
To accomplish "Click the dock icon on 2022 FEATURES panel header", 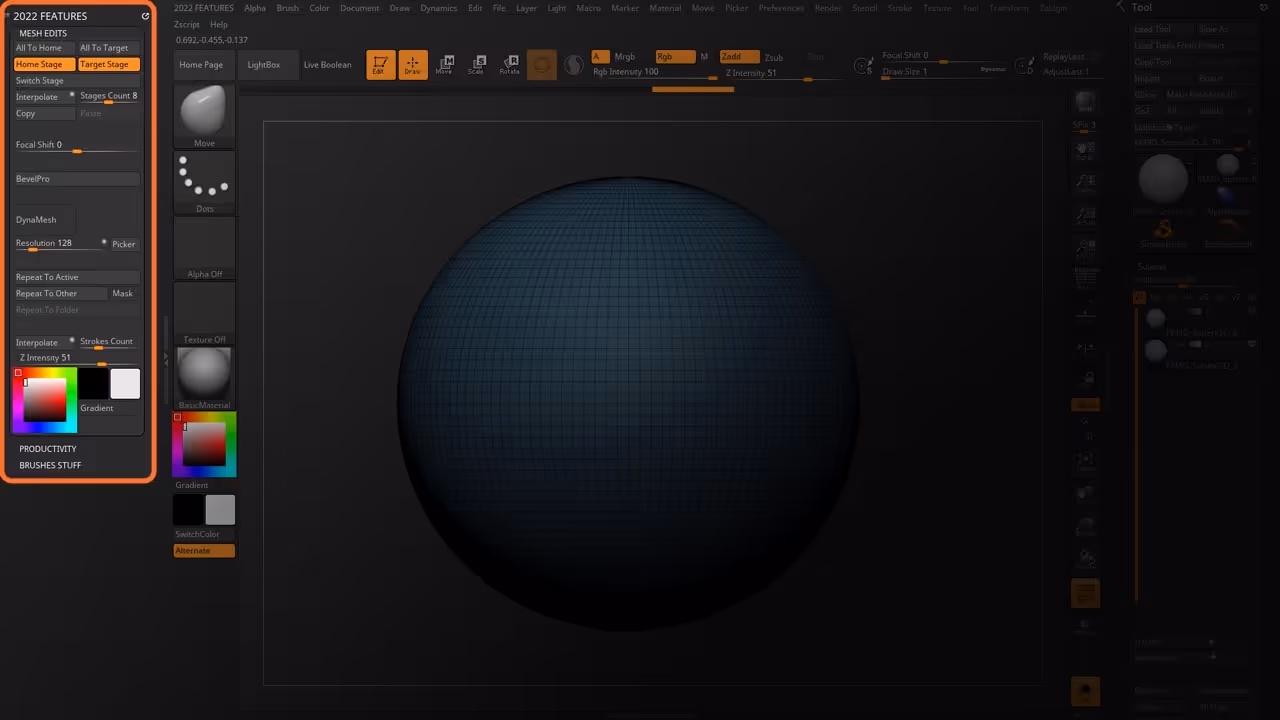I will pyautogui.click(x=145, y=16).
